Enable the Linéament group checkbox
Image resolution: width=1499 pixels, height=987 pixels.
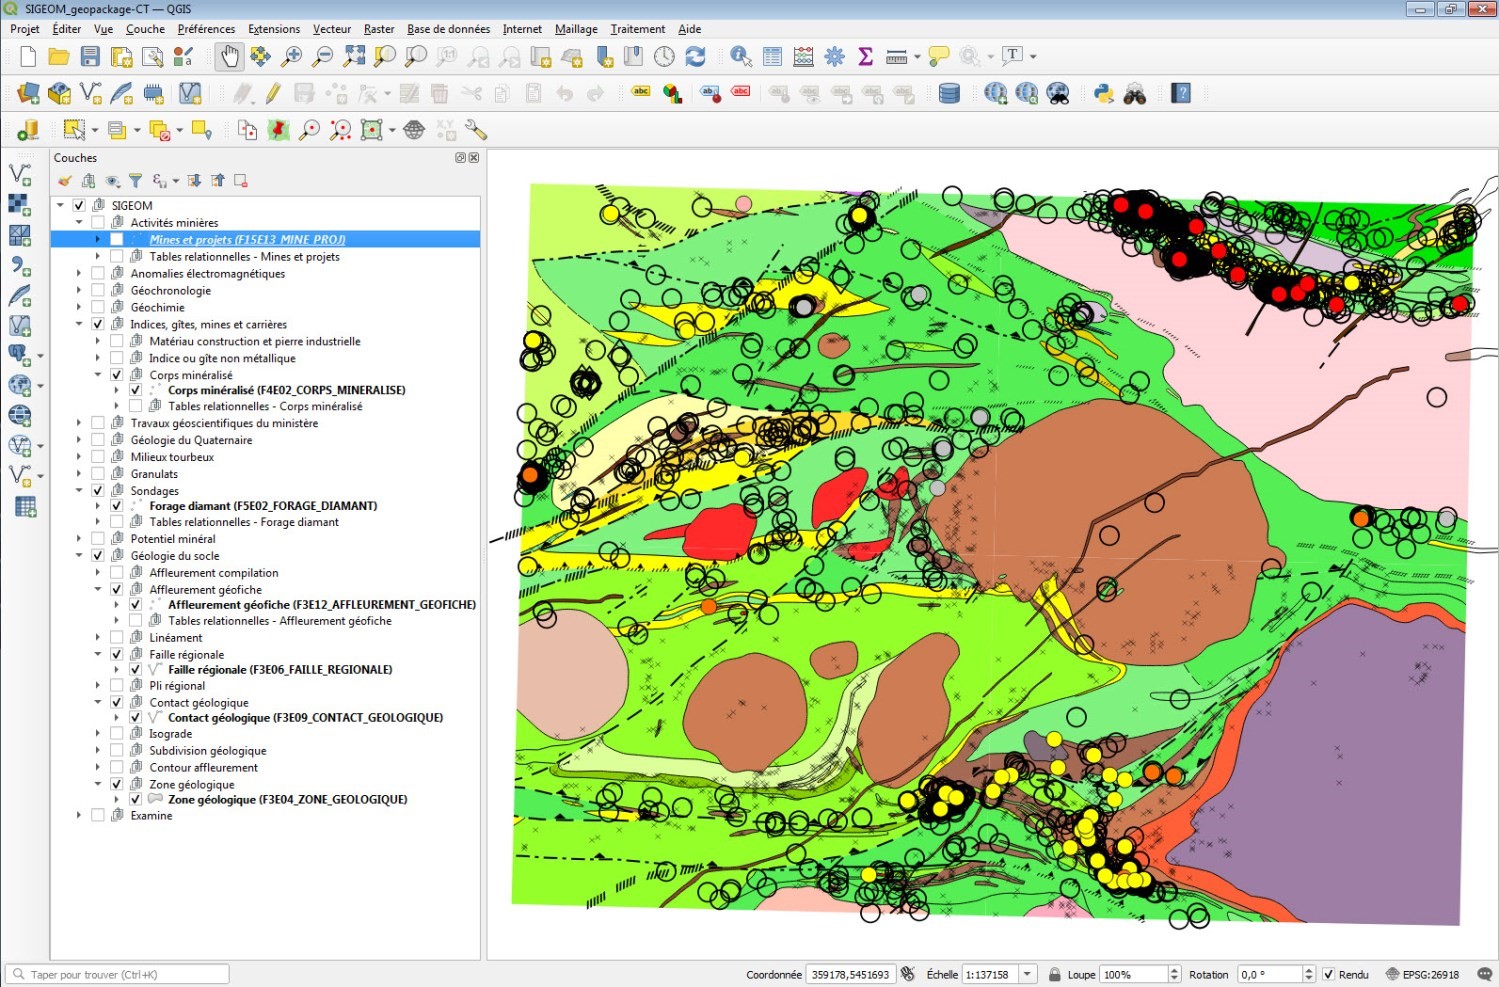[x=117, y=637]
